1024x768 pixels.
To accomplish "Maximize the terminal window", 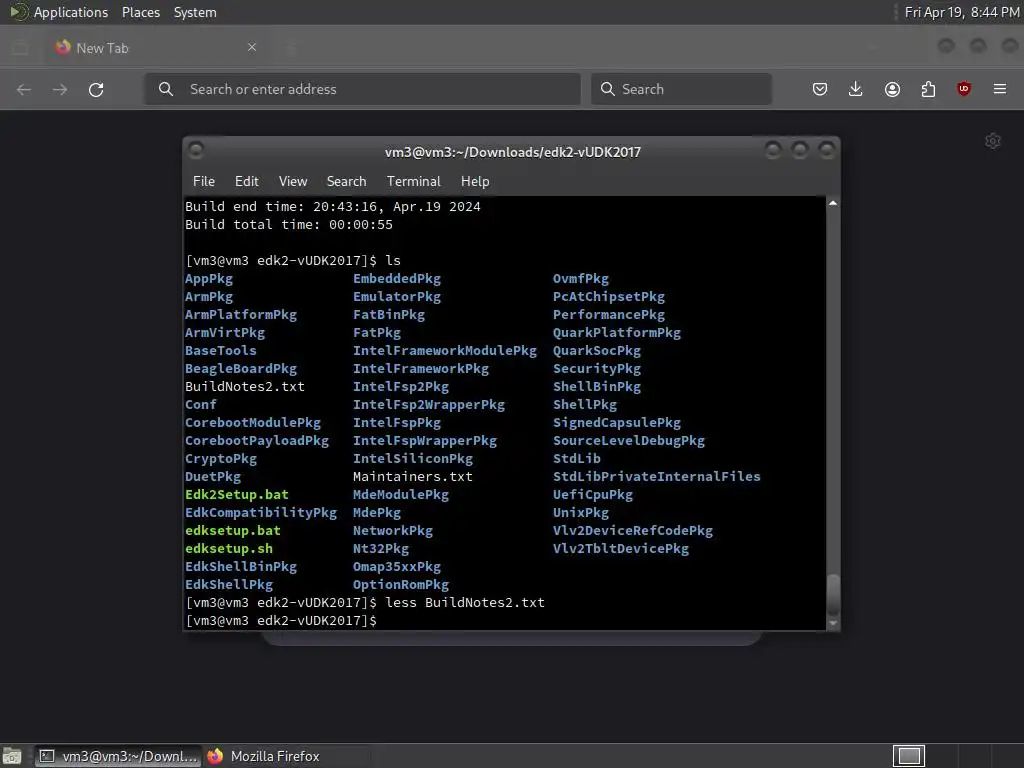I will (799, 151).
